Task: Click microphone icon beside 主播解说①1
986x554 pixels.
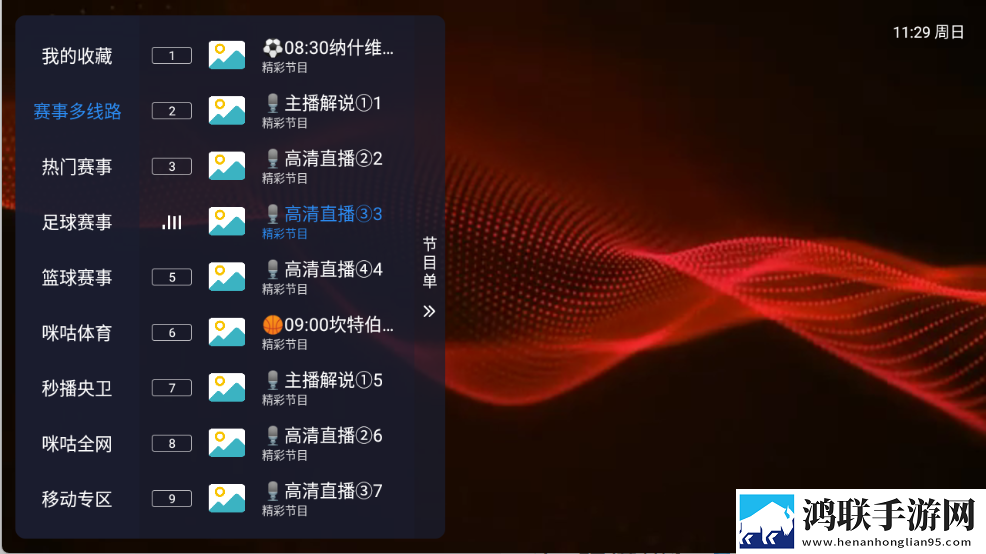Action: point(272,103)
